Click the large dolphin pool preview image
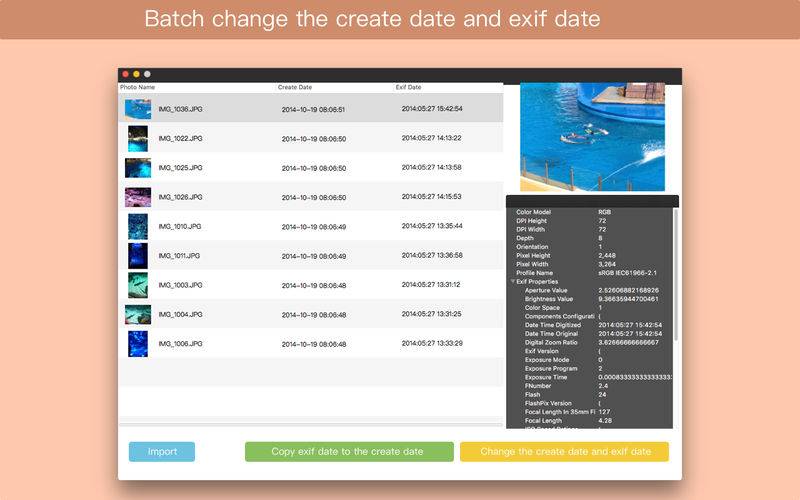This screenshot has width=800, height=500. pos(592,136)
